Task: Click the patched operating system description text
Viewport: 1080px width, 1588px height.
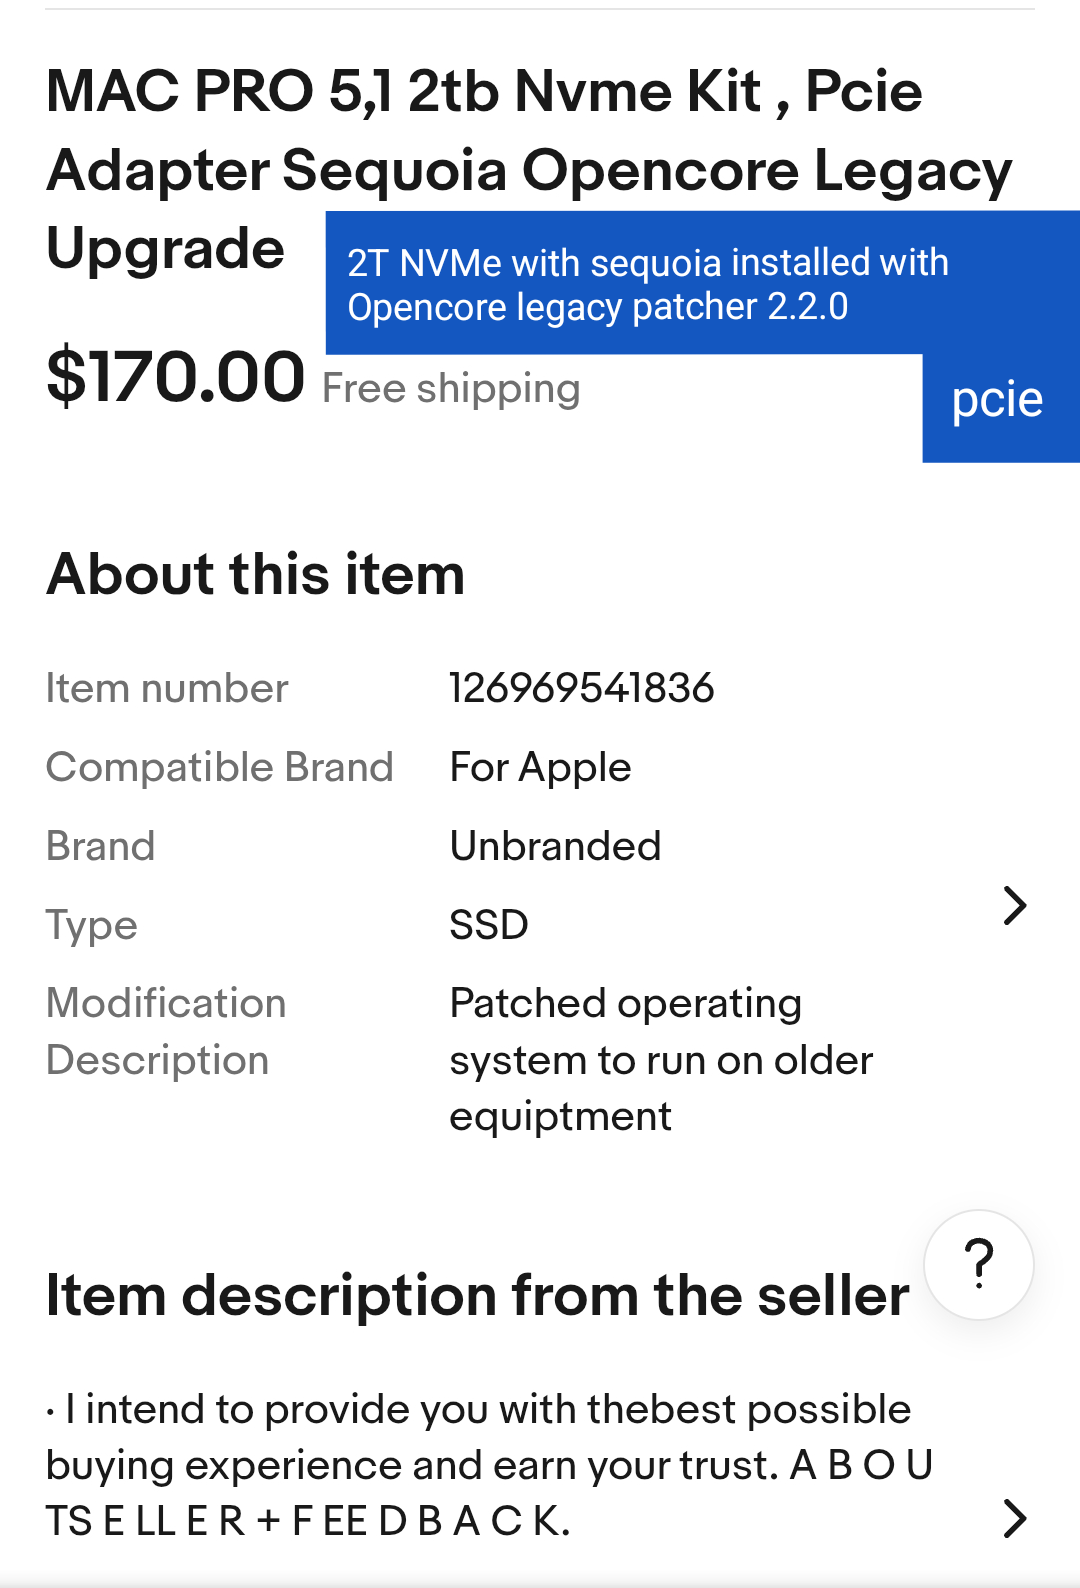Action: [660, 1059]
